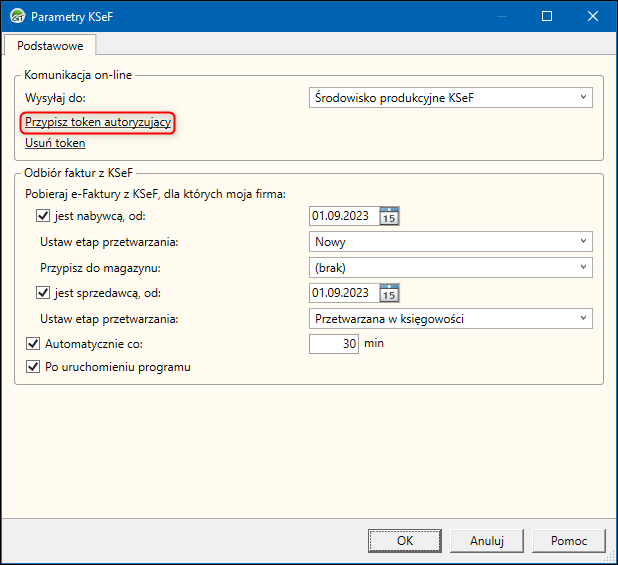The width and height of the screenshot is (618, 565).
Task: Open the 'Nowy' processing stage dropdown
Action: coord(451,242)
